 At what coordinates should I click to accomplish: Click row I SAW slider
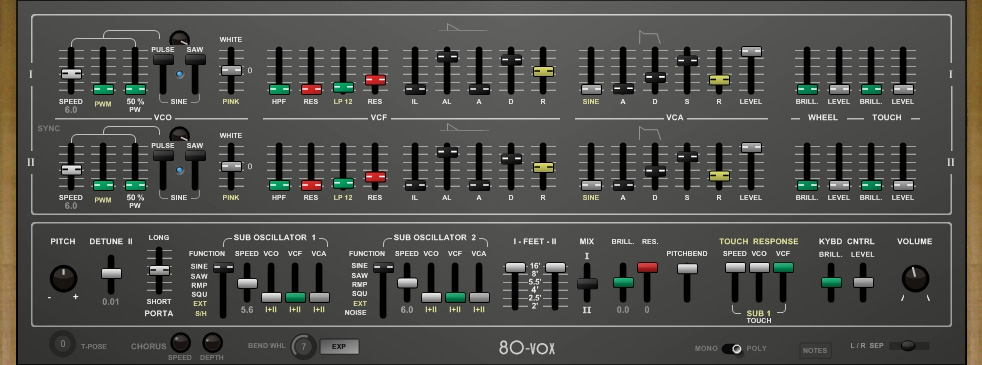(195, 59)
